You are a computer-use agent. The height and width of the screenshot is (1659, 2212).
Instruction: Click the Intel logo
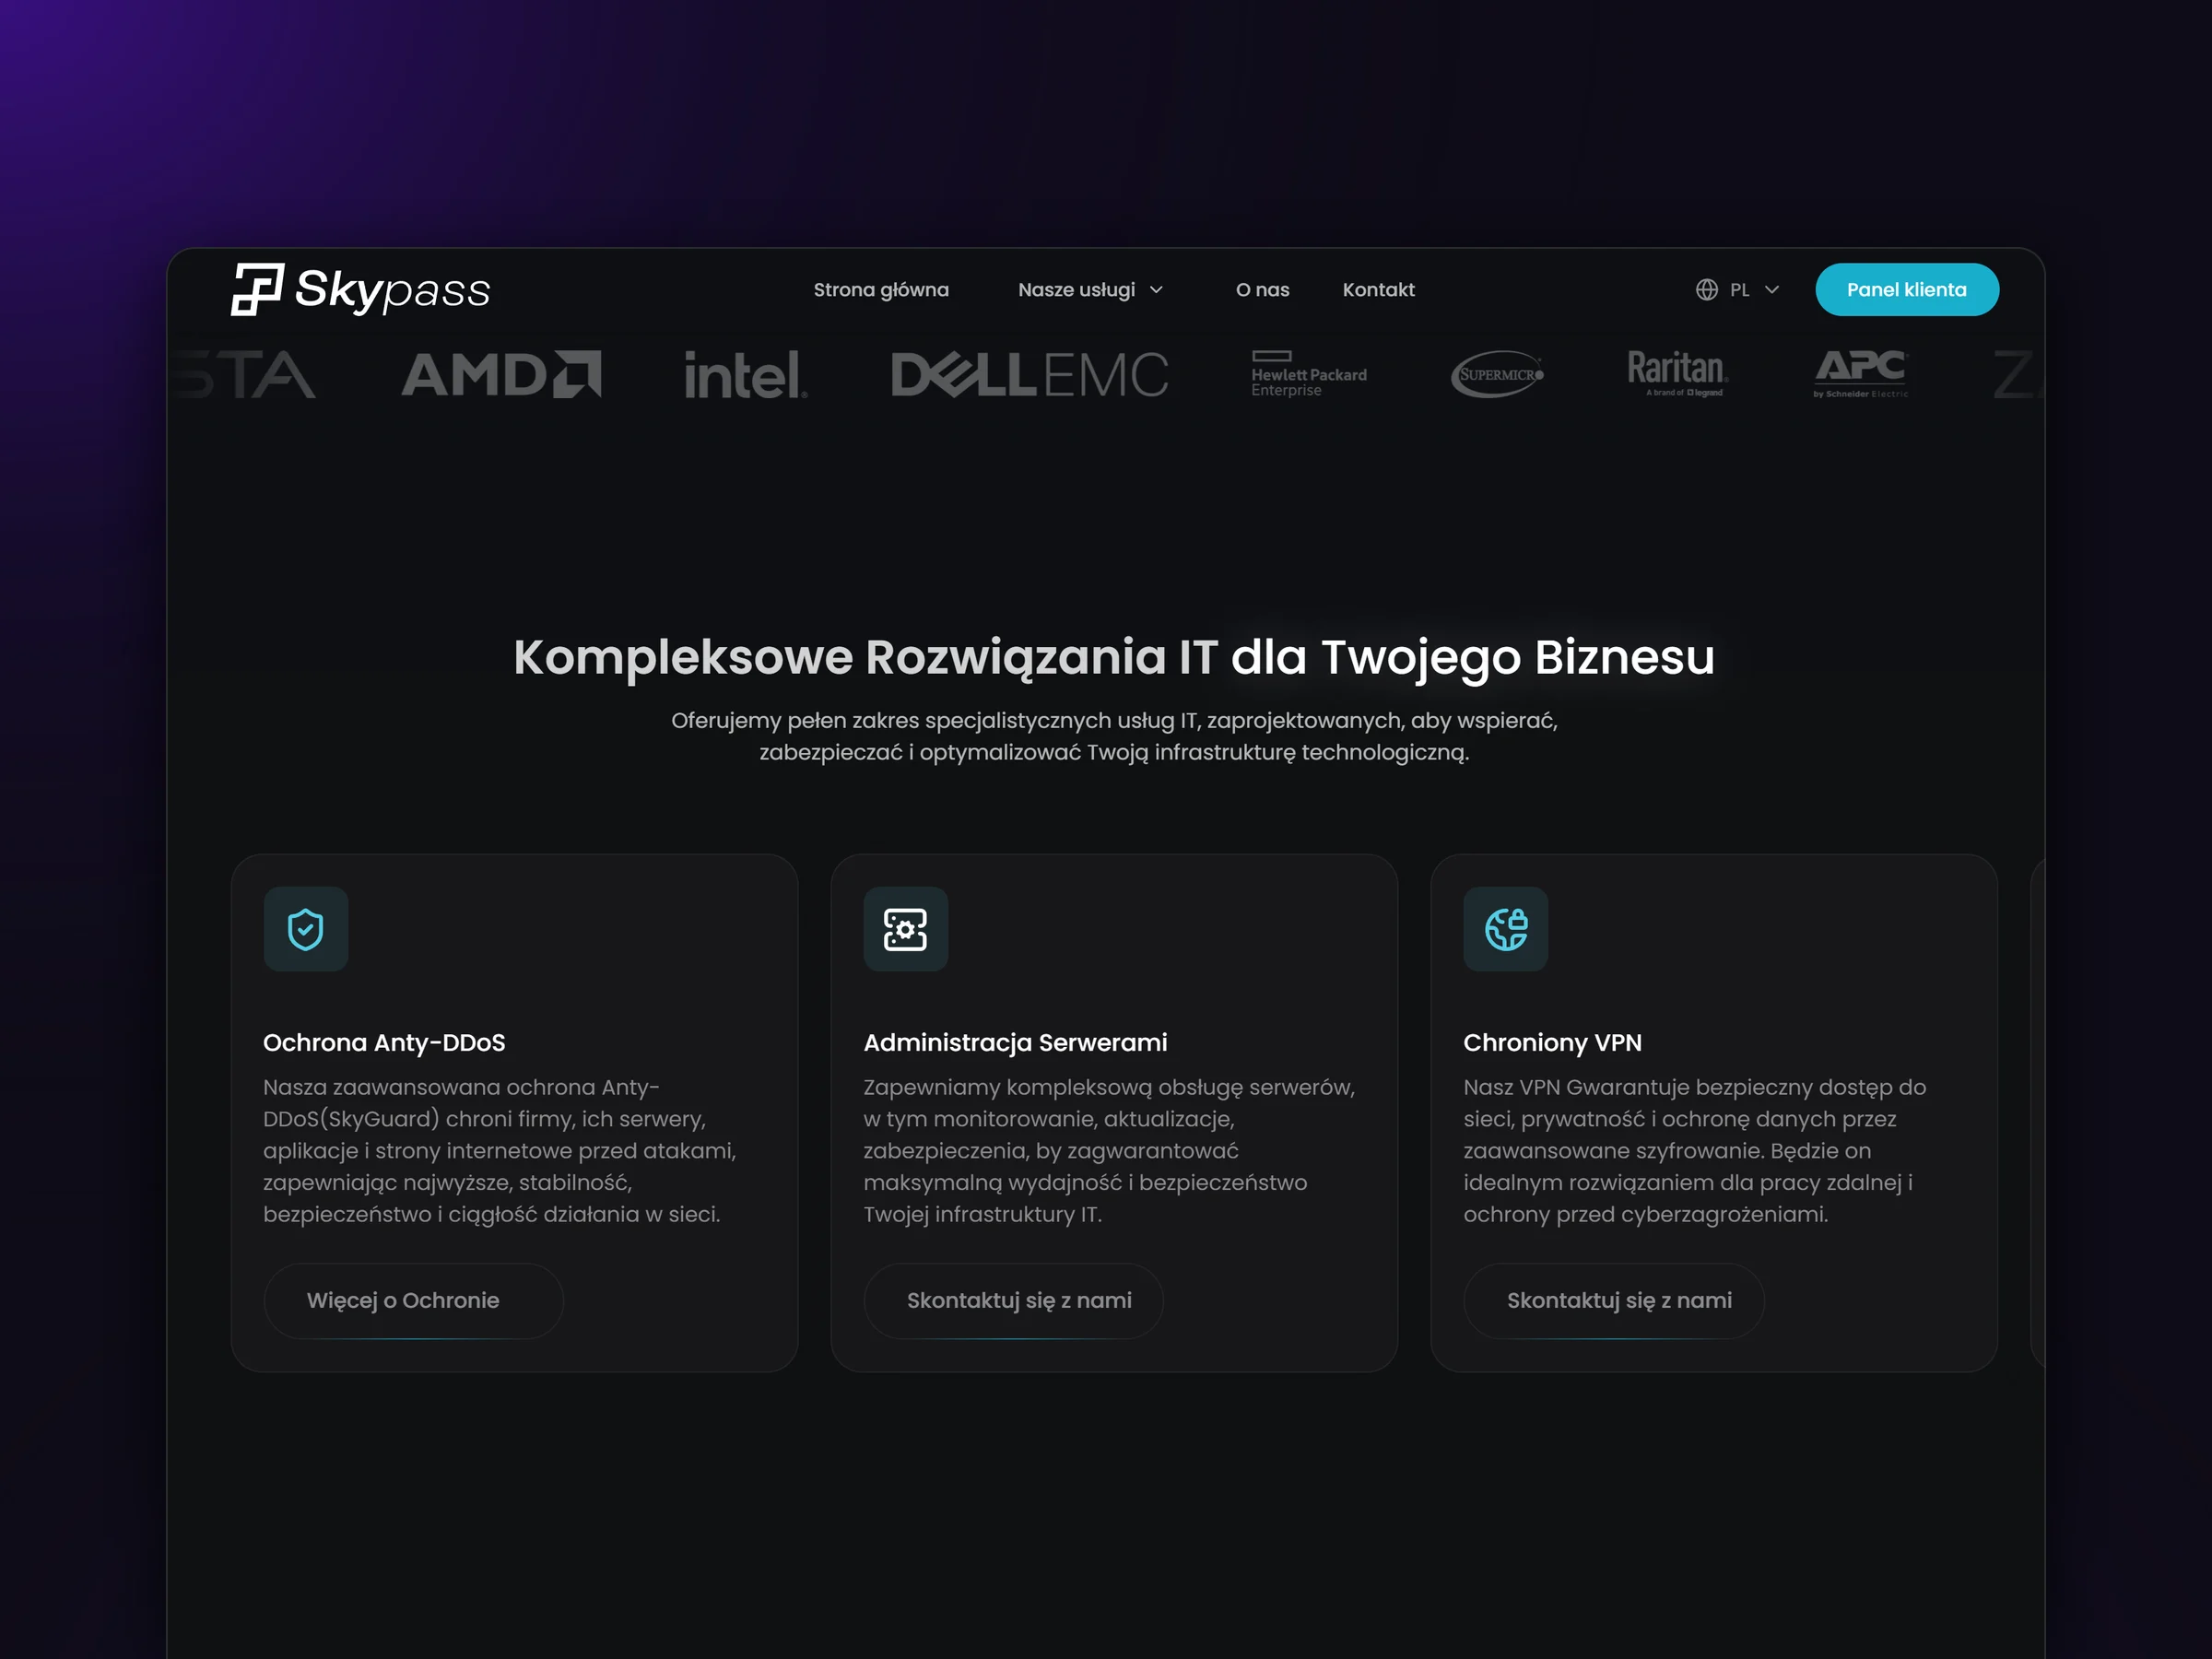click(x=745, y=375)
